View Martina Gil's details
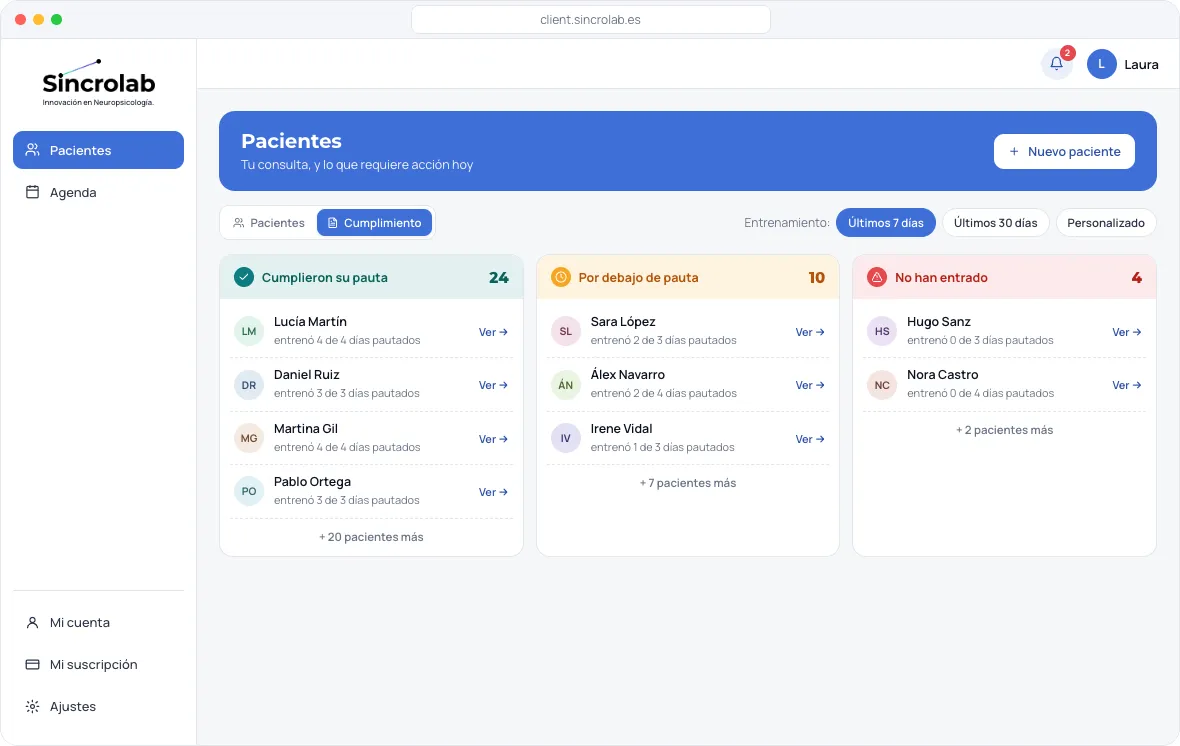 (x=494, y=439)
